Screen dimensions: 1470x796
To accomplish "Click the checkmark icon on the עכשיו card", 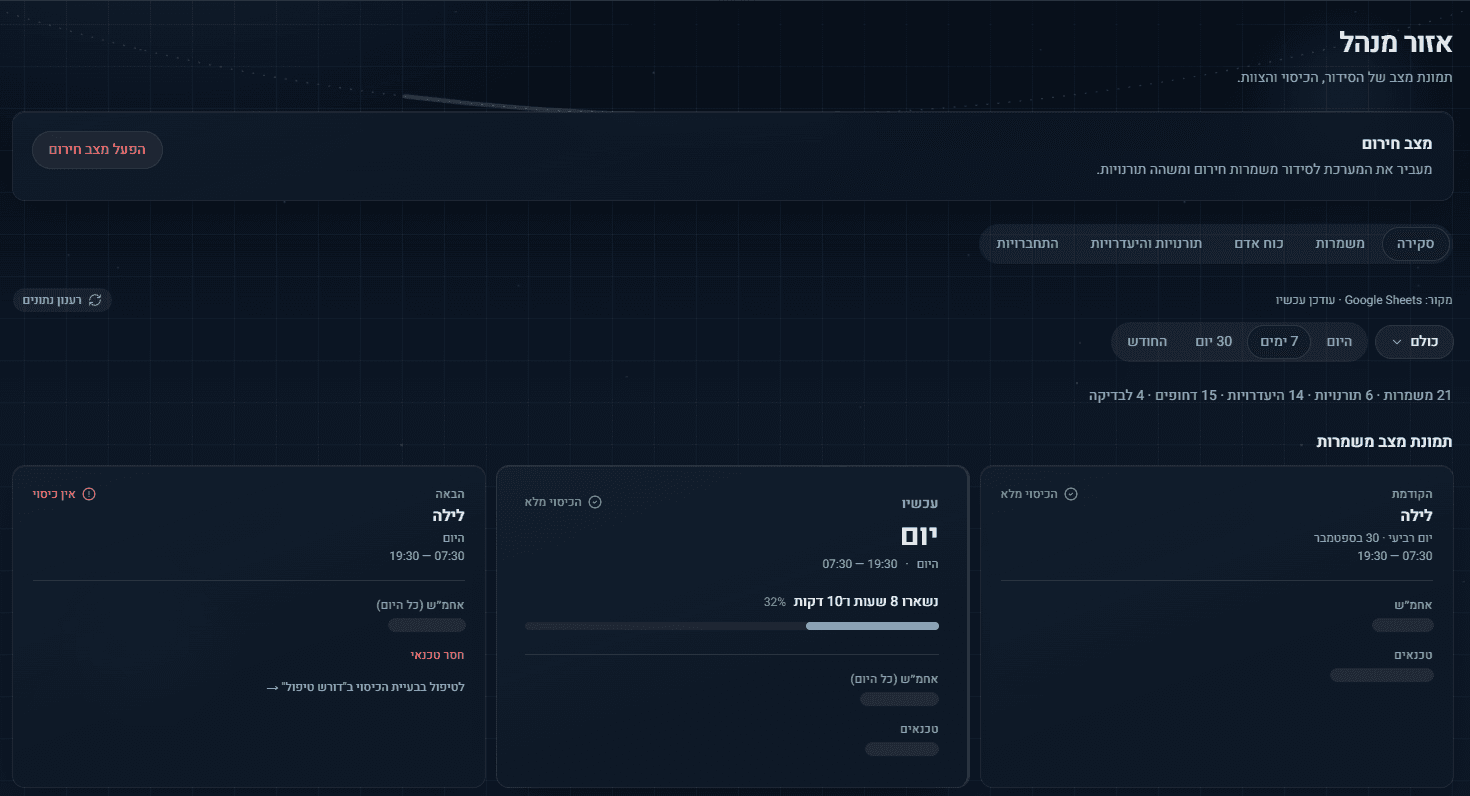I will 595,502.
